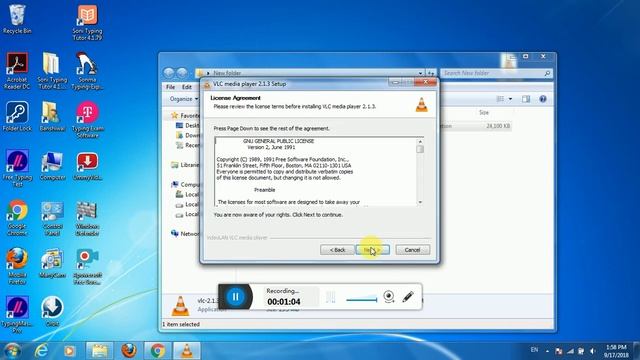The height and width of the screenshot is (360, 640).
Task: Open the volume icon in system tray
Action: pos(593,351)
